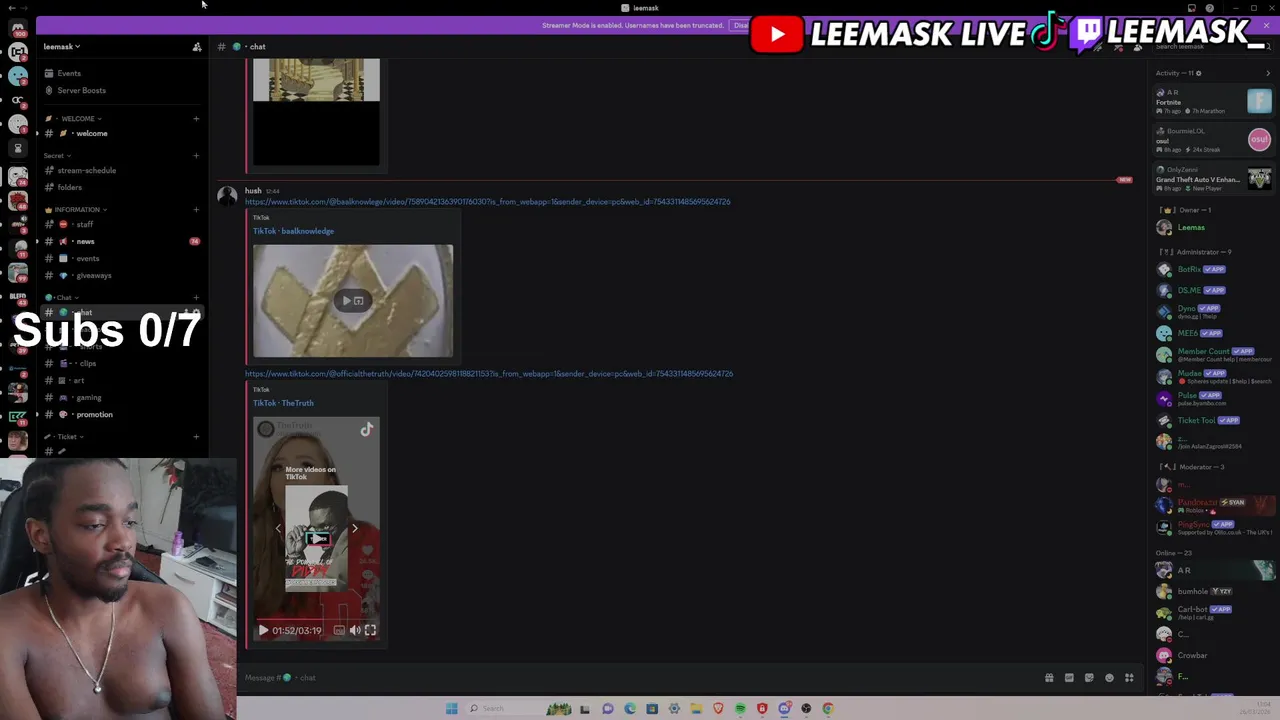Select the gaming channel

tap(88, 397)
